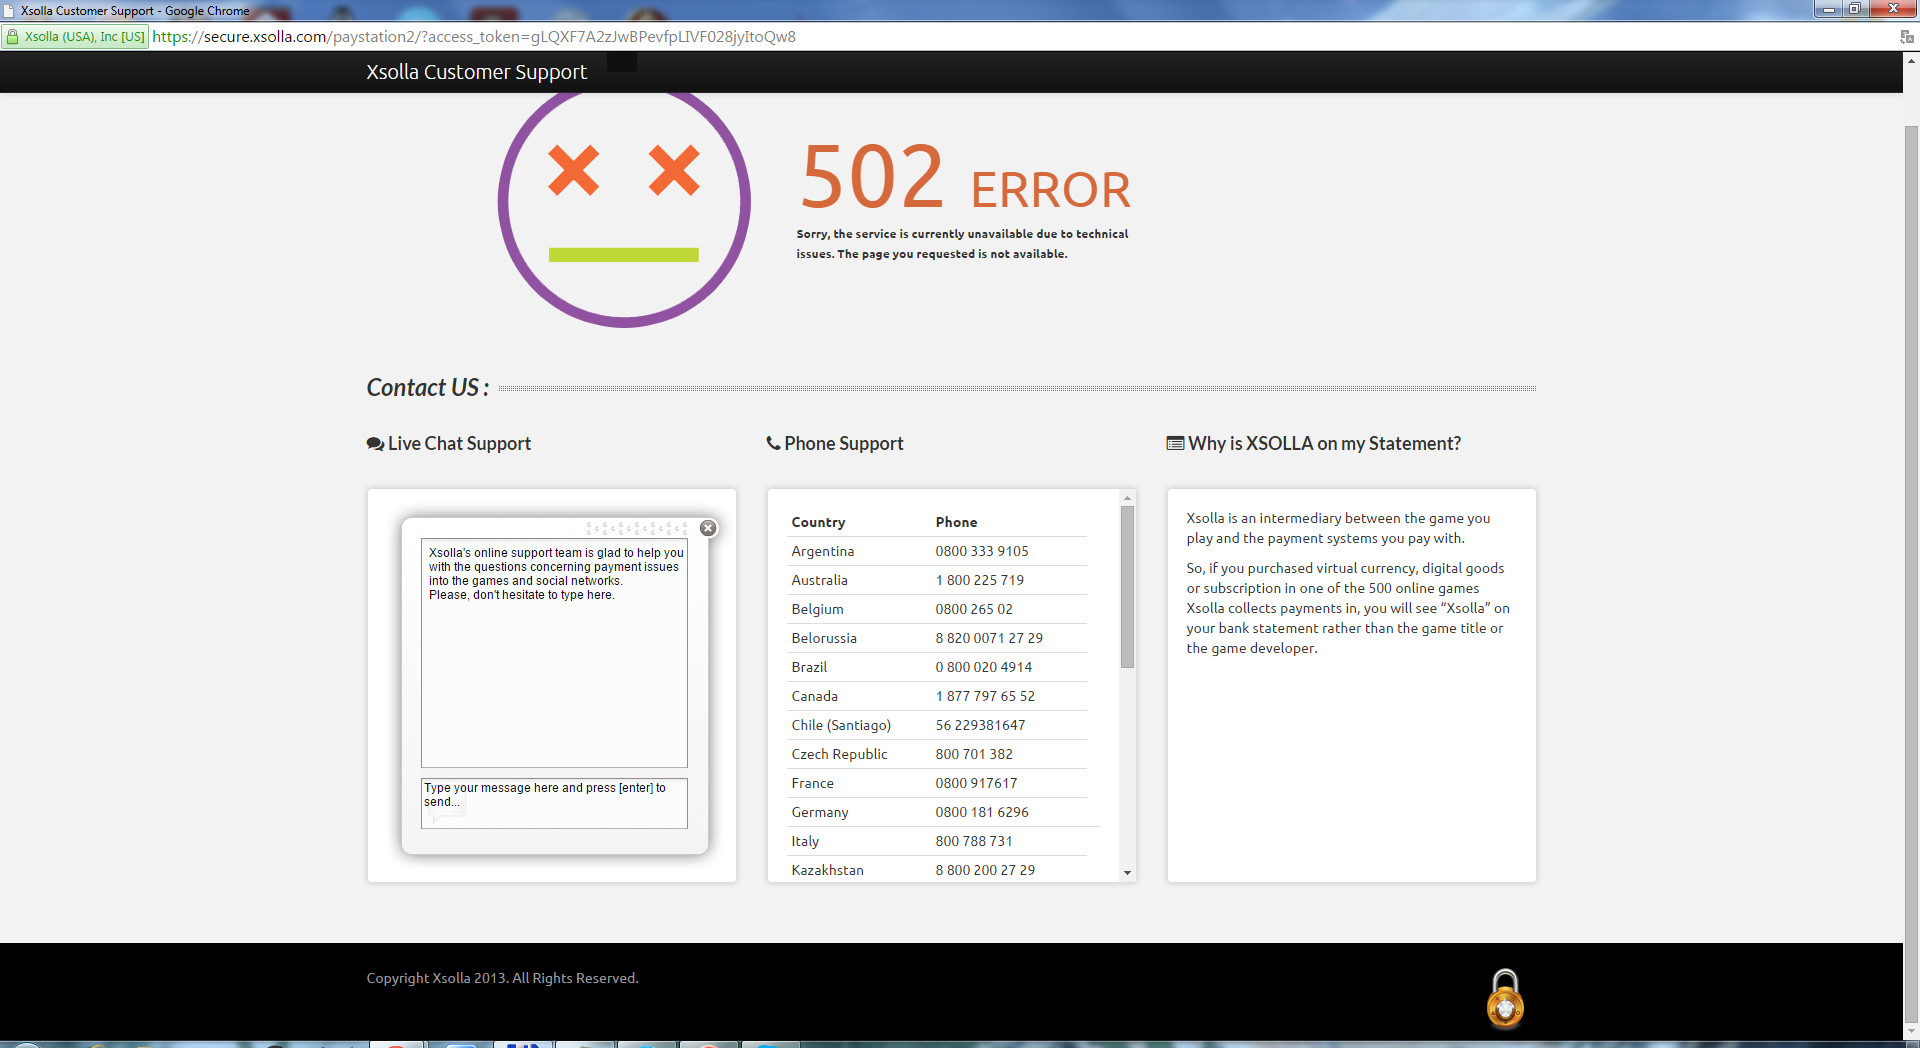
Task: Select the France country row
Action: click(938, 783)
